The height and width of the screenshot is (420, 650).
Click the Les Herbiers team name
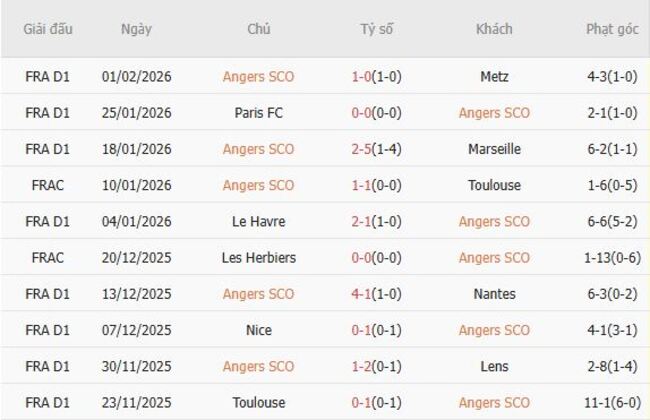point(259,257)
